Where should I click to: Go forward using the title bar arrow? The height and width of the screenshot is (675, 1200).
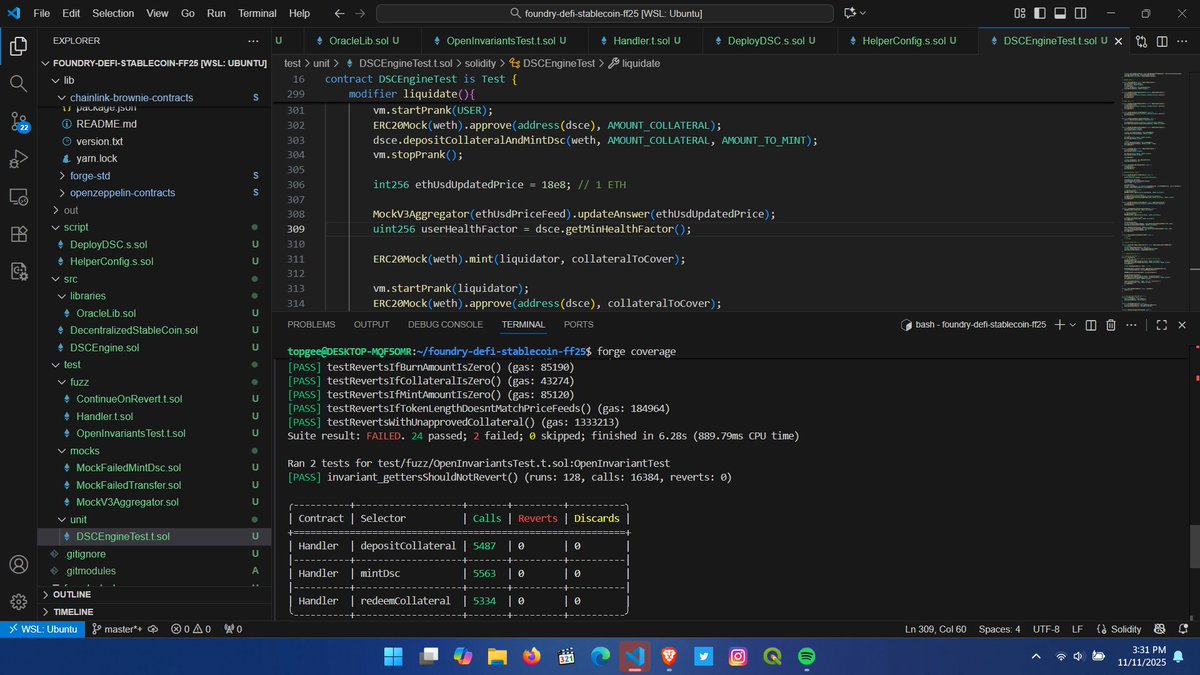[360, 13]
